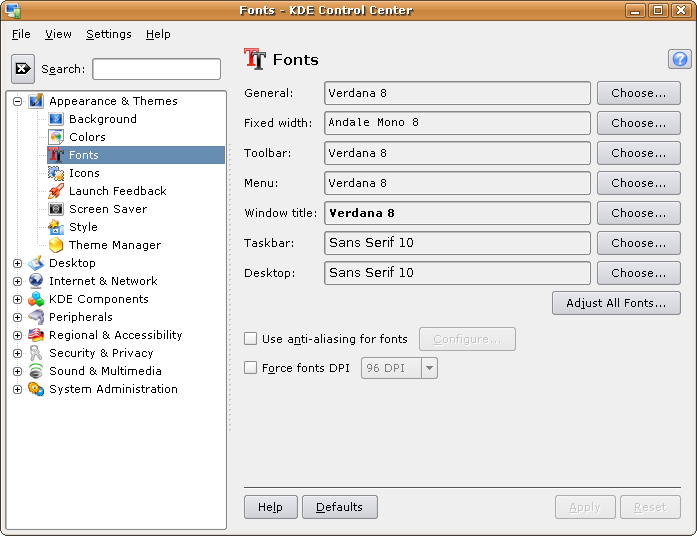Choose the Desktop font
Viewport: 697px width, 536px height.
pyautogui.click(x=639, y=273)
